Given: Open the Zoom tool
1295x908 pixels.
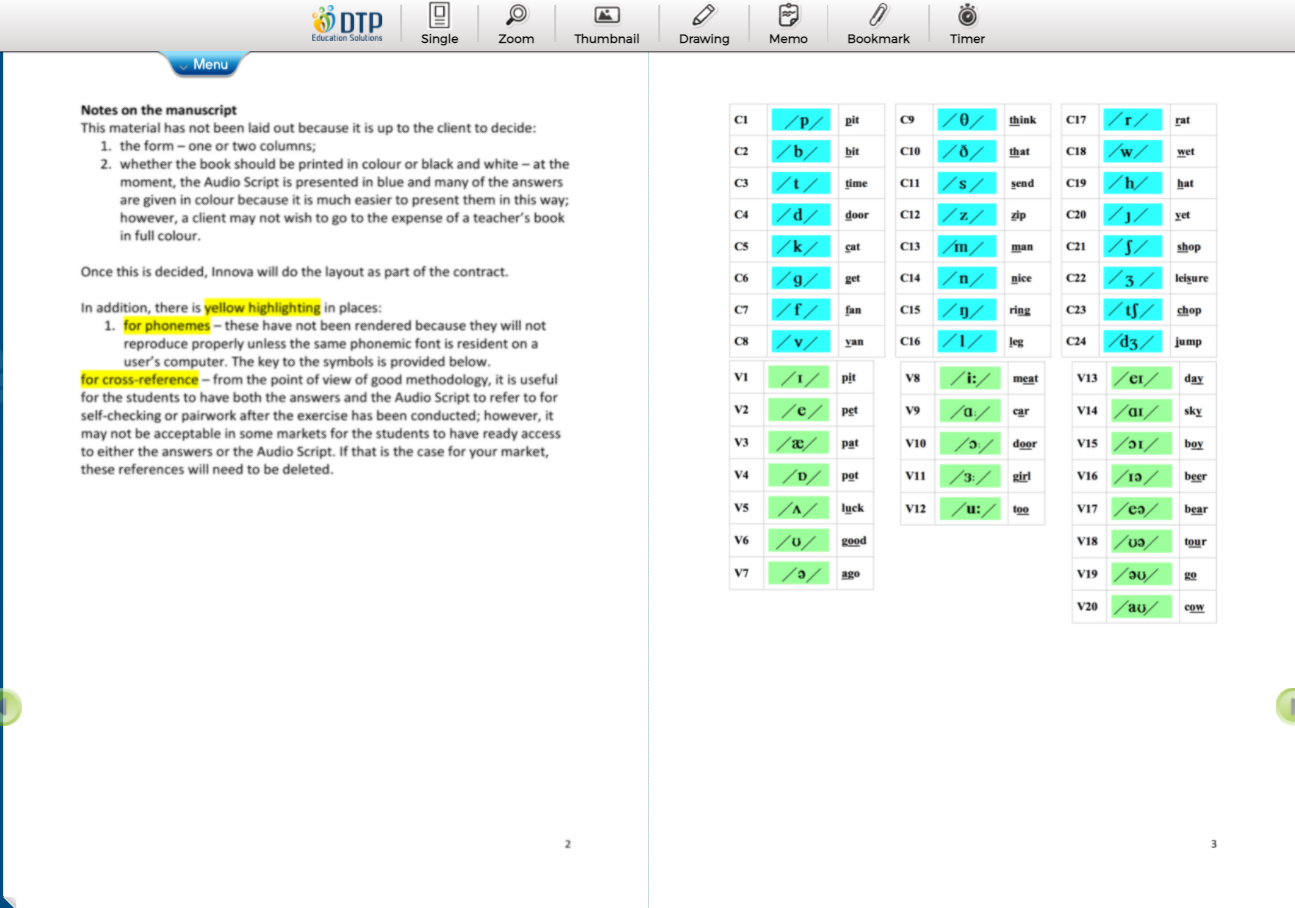Looking at the screenshot, I should click(516, 25).
